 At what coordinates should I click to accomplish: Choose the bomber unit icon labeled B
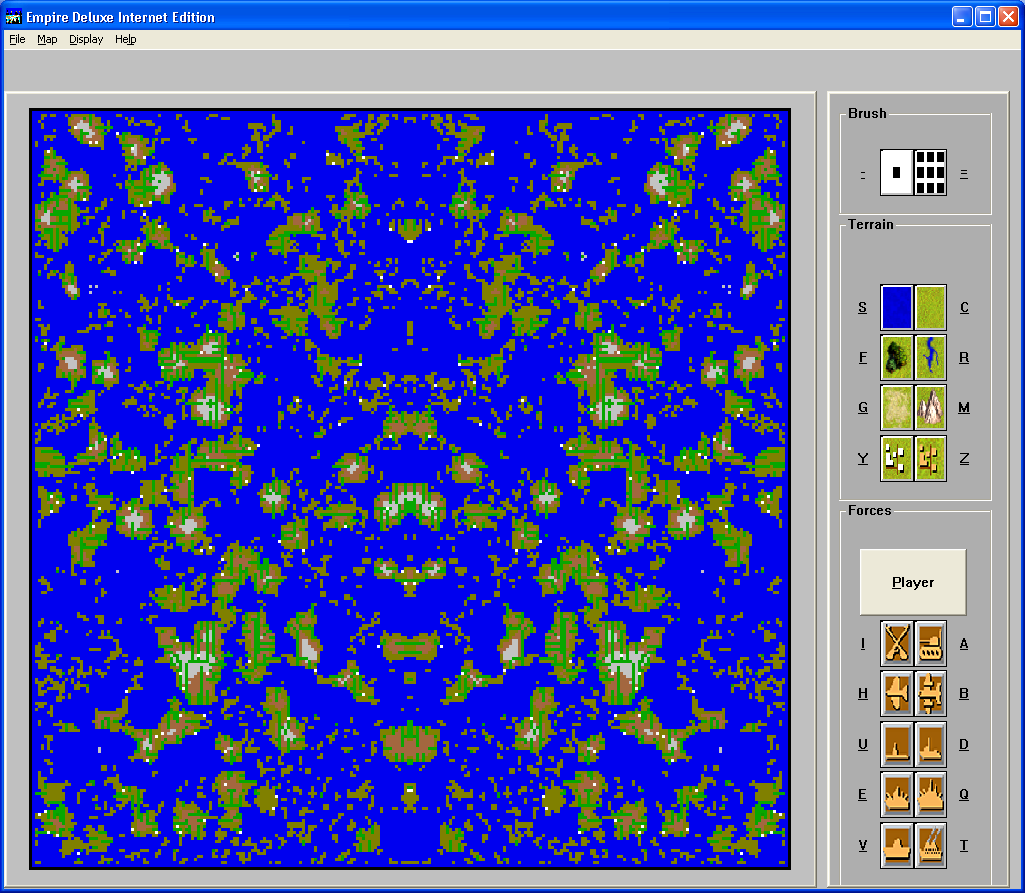930,693
